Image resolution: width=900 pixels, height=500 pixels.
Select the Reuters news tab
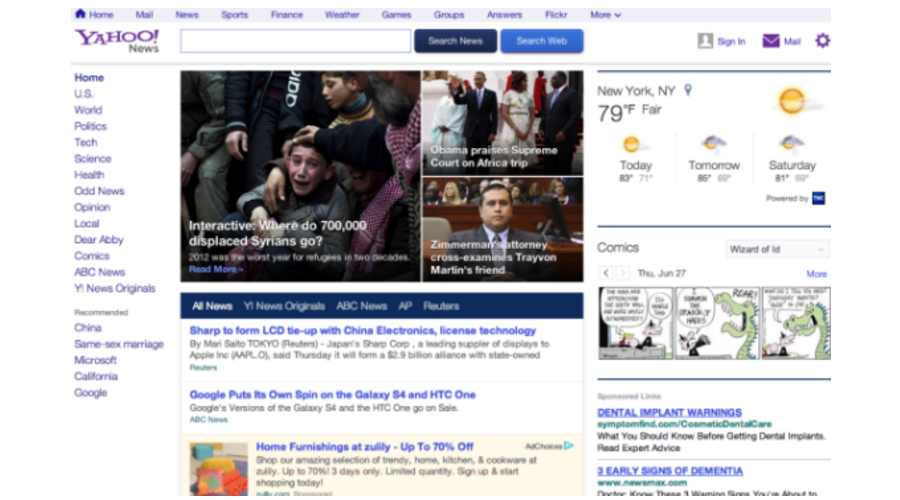coord(441,306)
